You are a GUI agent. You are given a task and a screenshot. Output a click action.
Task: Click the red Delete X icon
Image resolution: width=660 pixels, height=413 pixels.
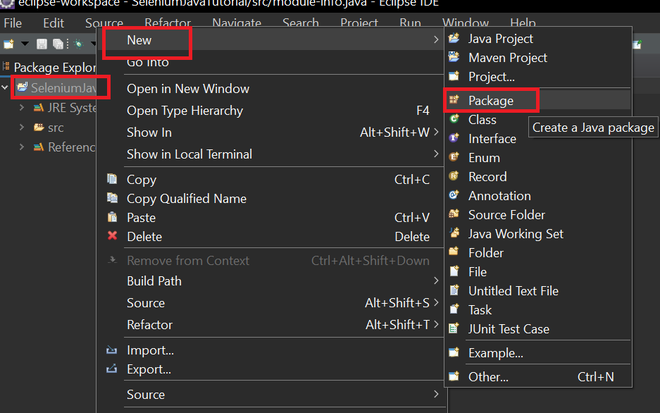pyautogui.click(x=112, y=236)
